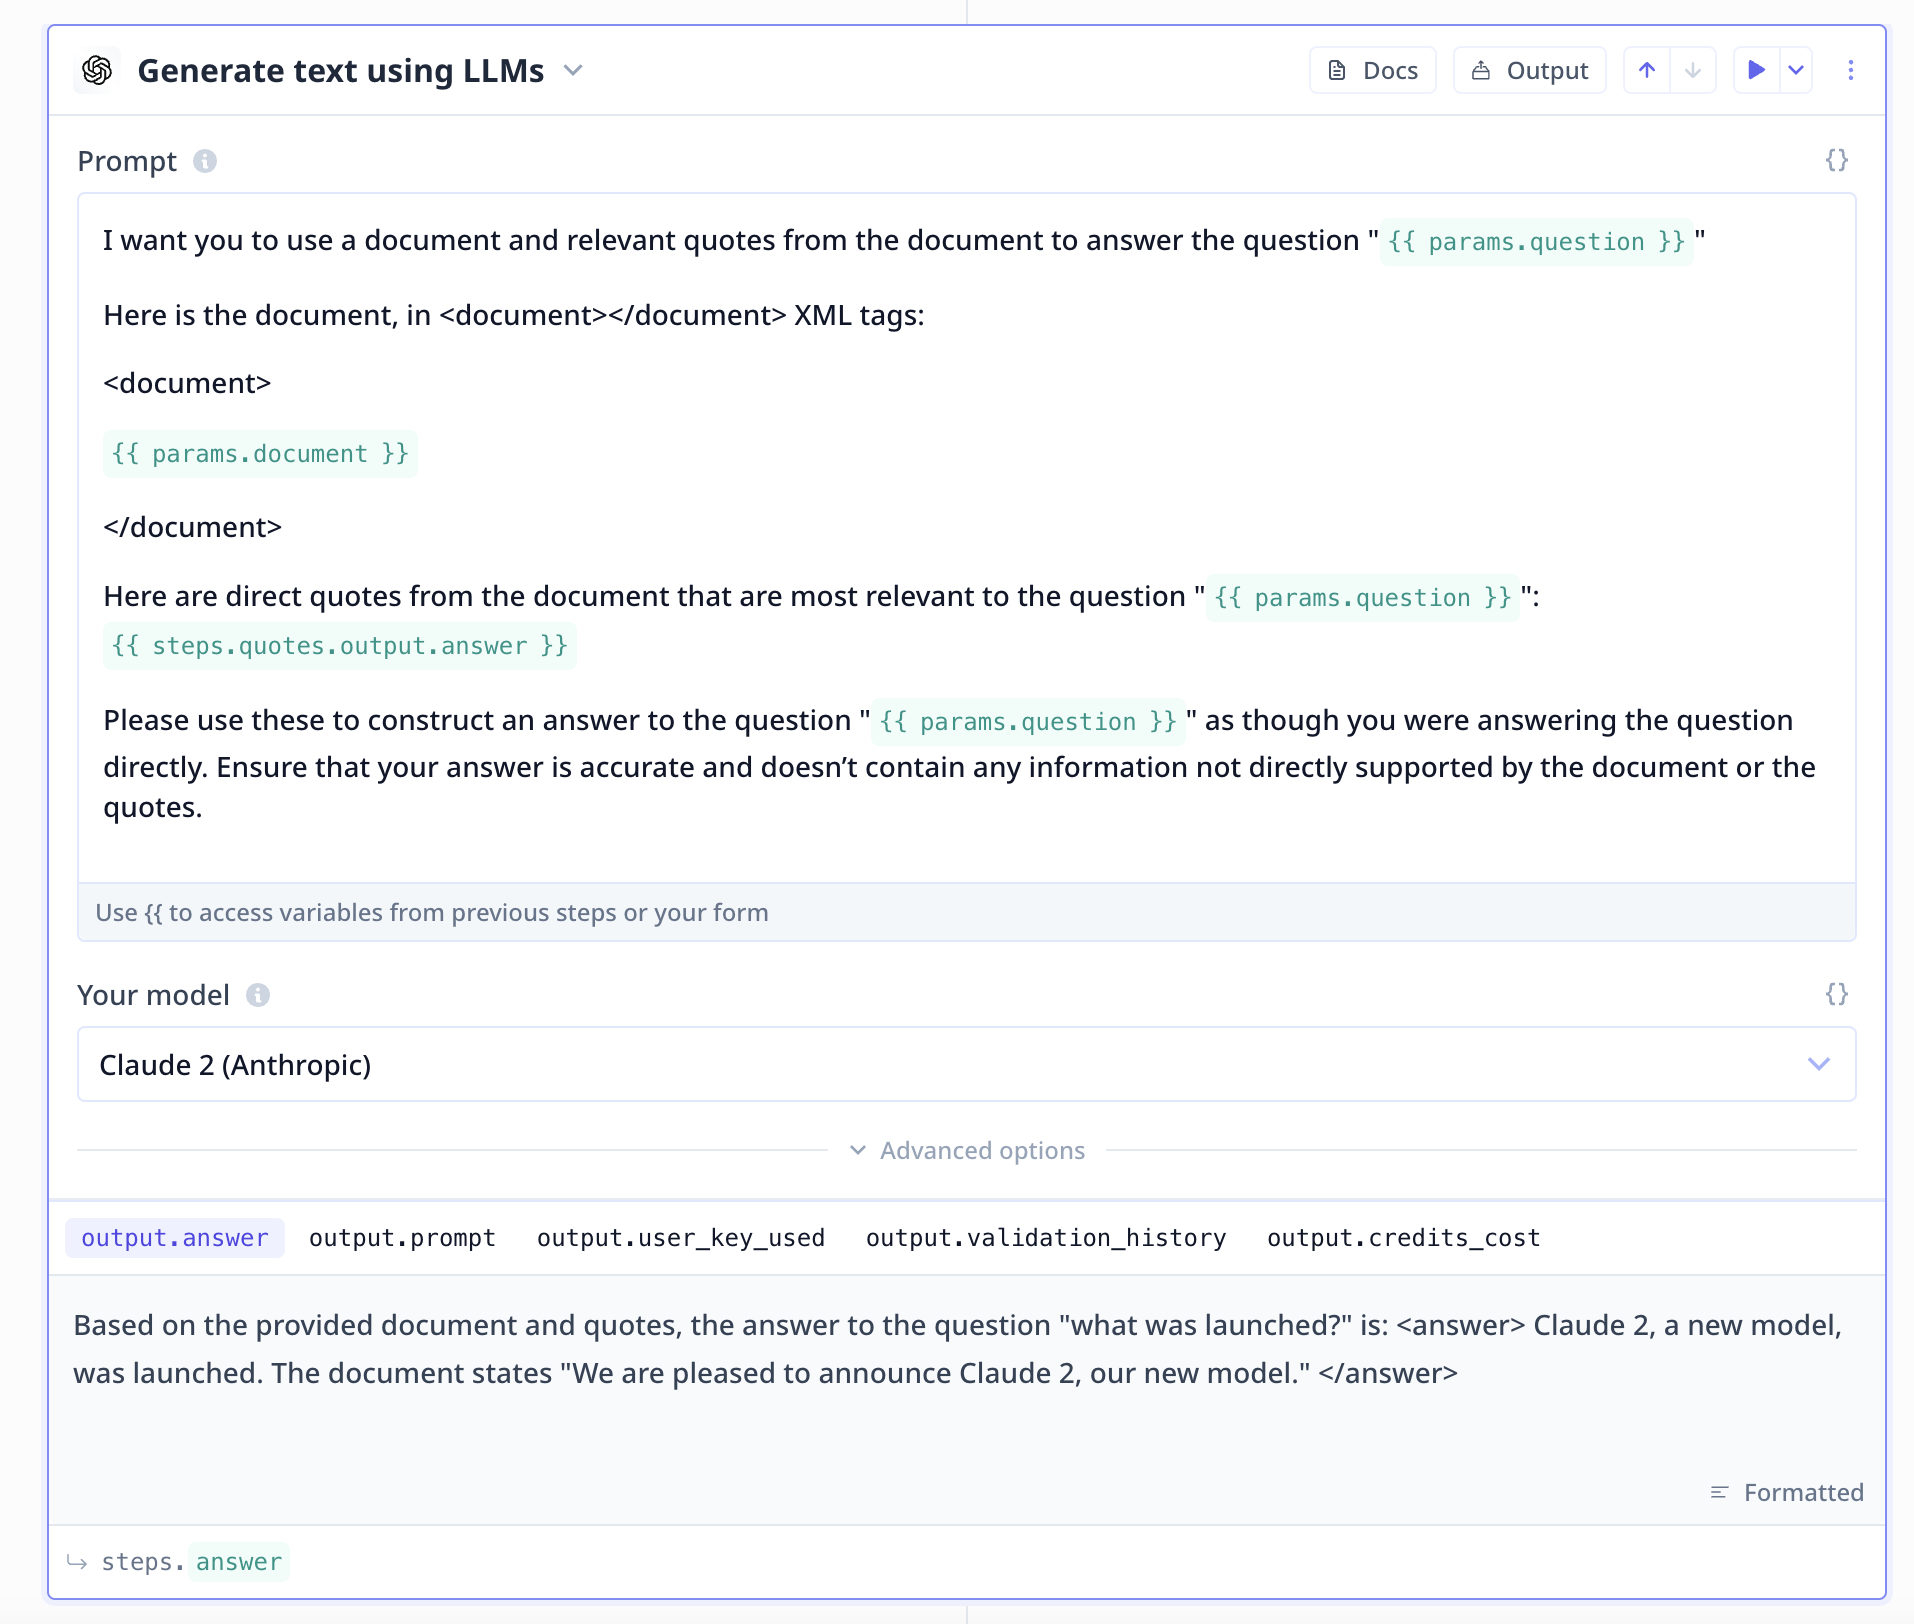This screenshot has width=1914, height=1624.
Task: Open the run options dropdown arrow
Action: click(x=1796, y=70)
